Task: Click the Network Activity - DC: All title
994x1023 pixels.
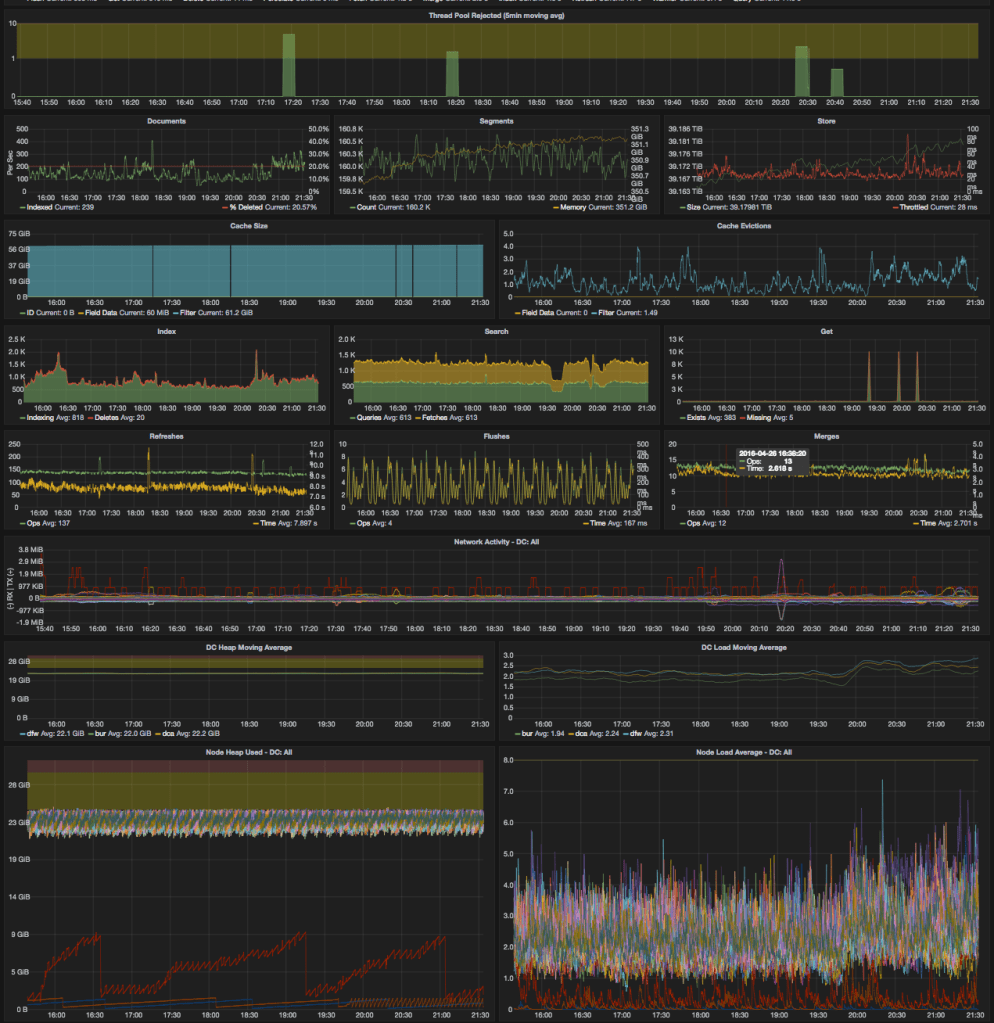Action: pos(496,541)
